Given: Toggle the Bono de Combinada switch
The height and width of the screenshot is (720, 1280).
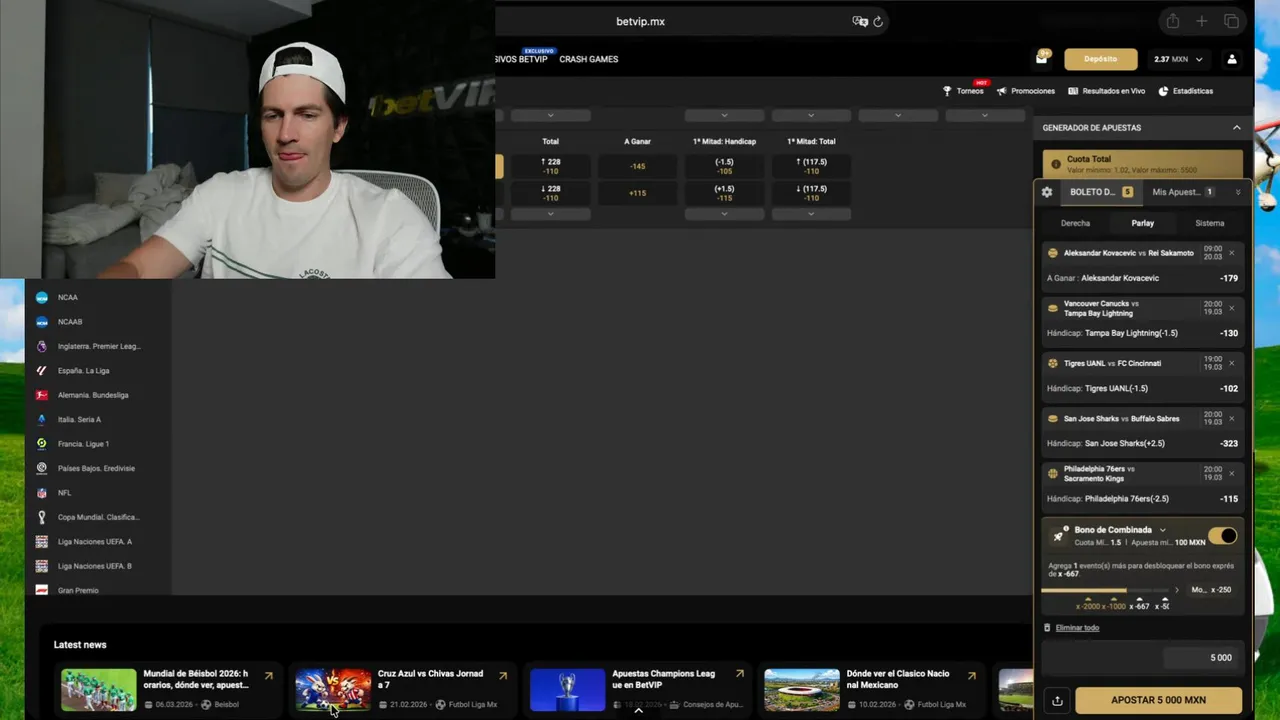Looking at the screenshot, I should pos(1222,536).
